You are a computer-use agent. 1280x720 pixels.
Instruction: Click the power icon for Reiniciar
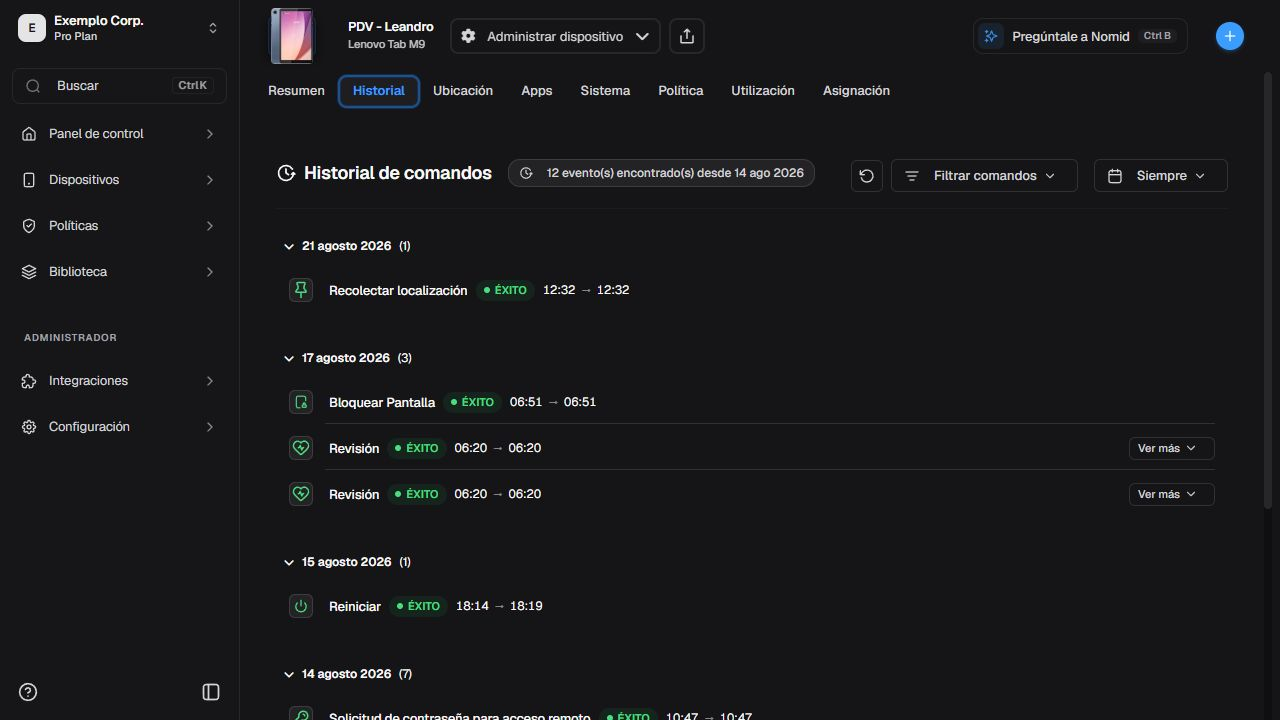click(301, 606)
